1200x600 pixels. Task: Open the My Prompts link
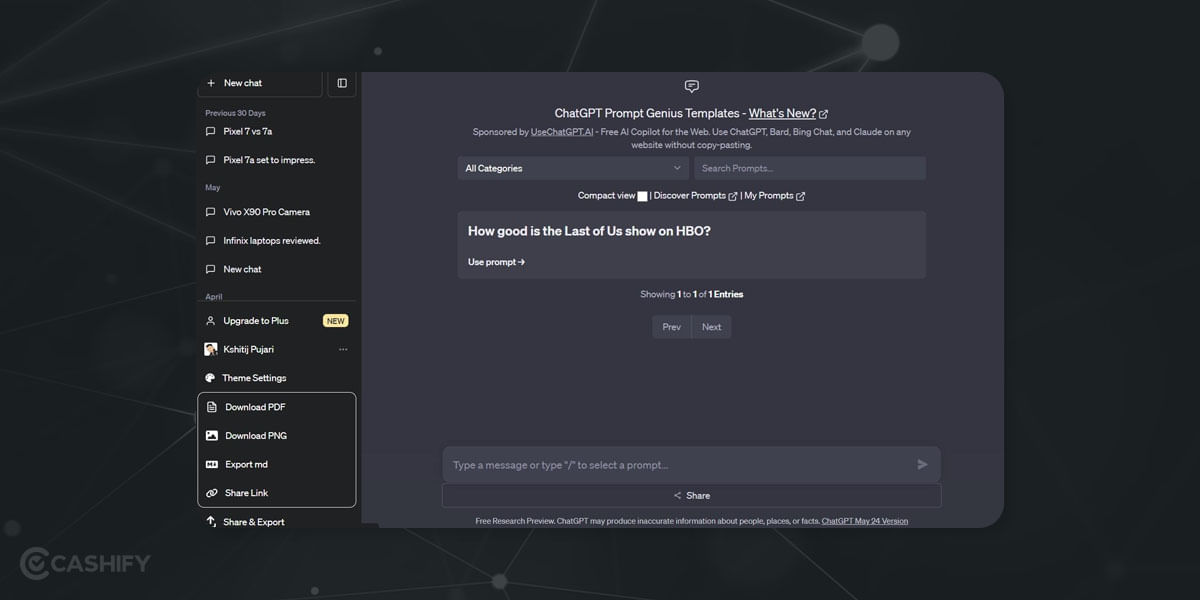pos(769,196)
